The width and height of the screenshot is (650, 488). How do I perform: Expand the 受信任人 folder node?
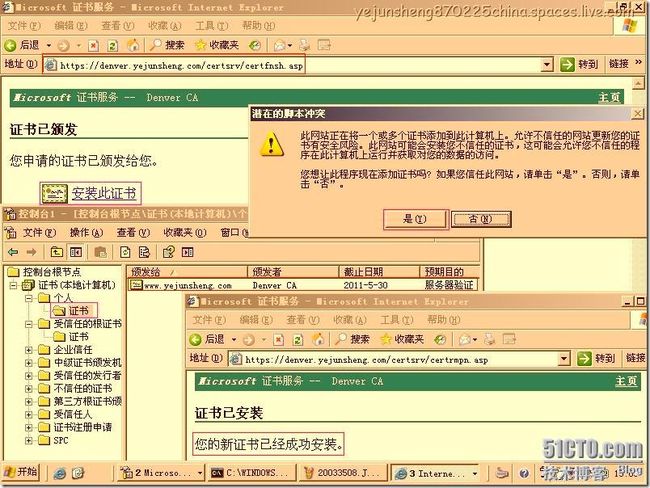coord(29,415)
